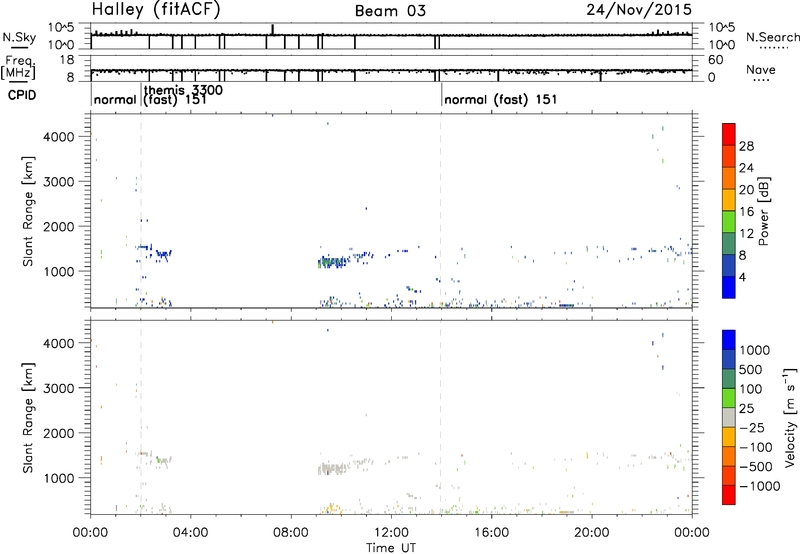
Task: Click the 'Time UT' axis label
Action: (x=391, y=548)
